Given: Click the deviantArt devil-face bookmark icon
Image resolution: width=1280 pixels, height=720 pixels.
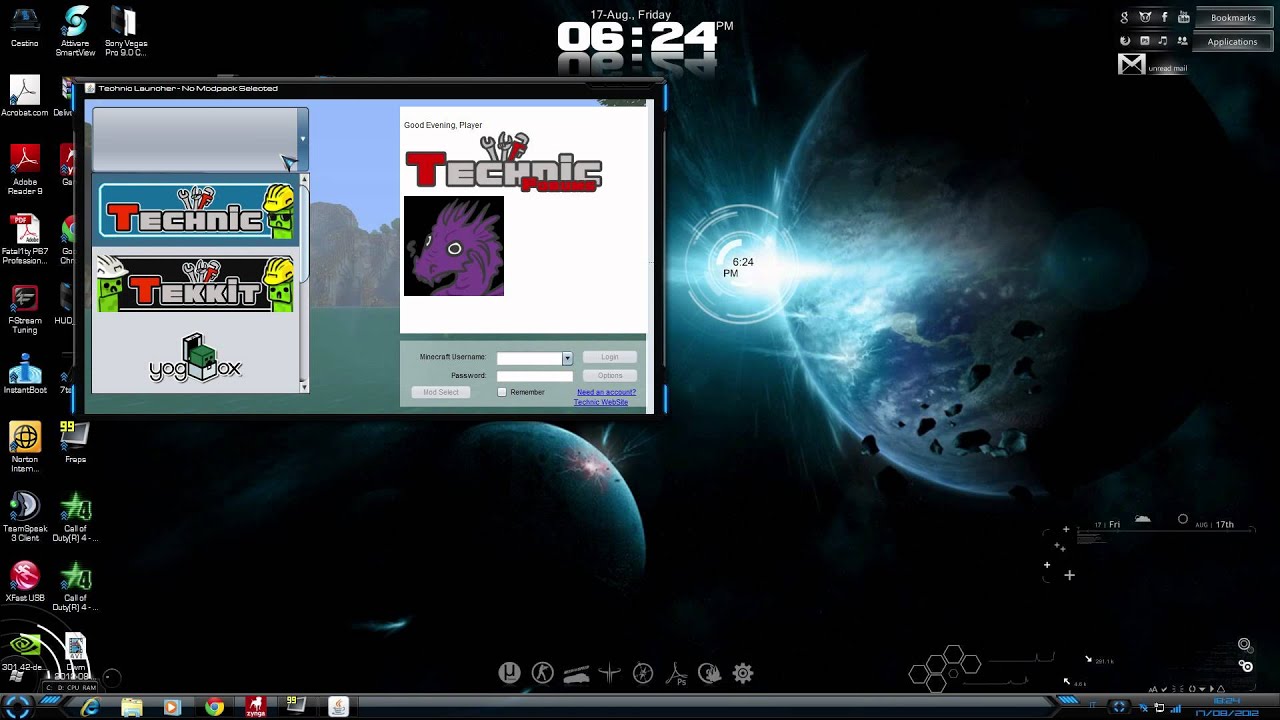Looking at the screenshot, I should [x=1145, y=17].
